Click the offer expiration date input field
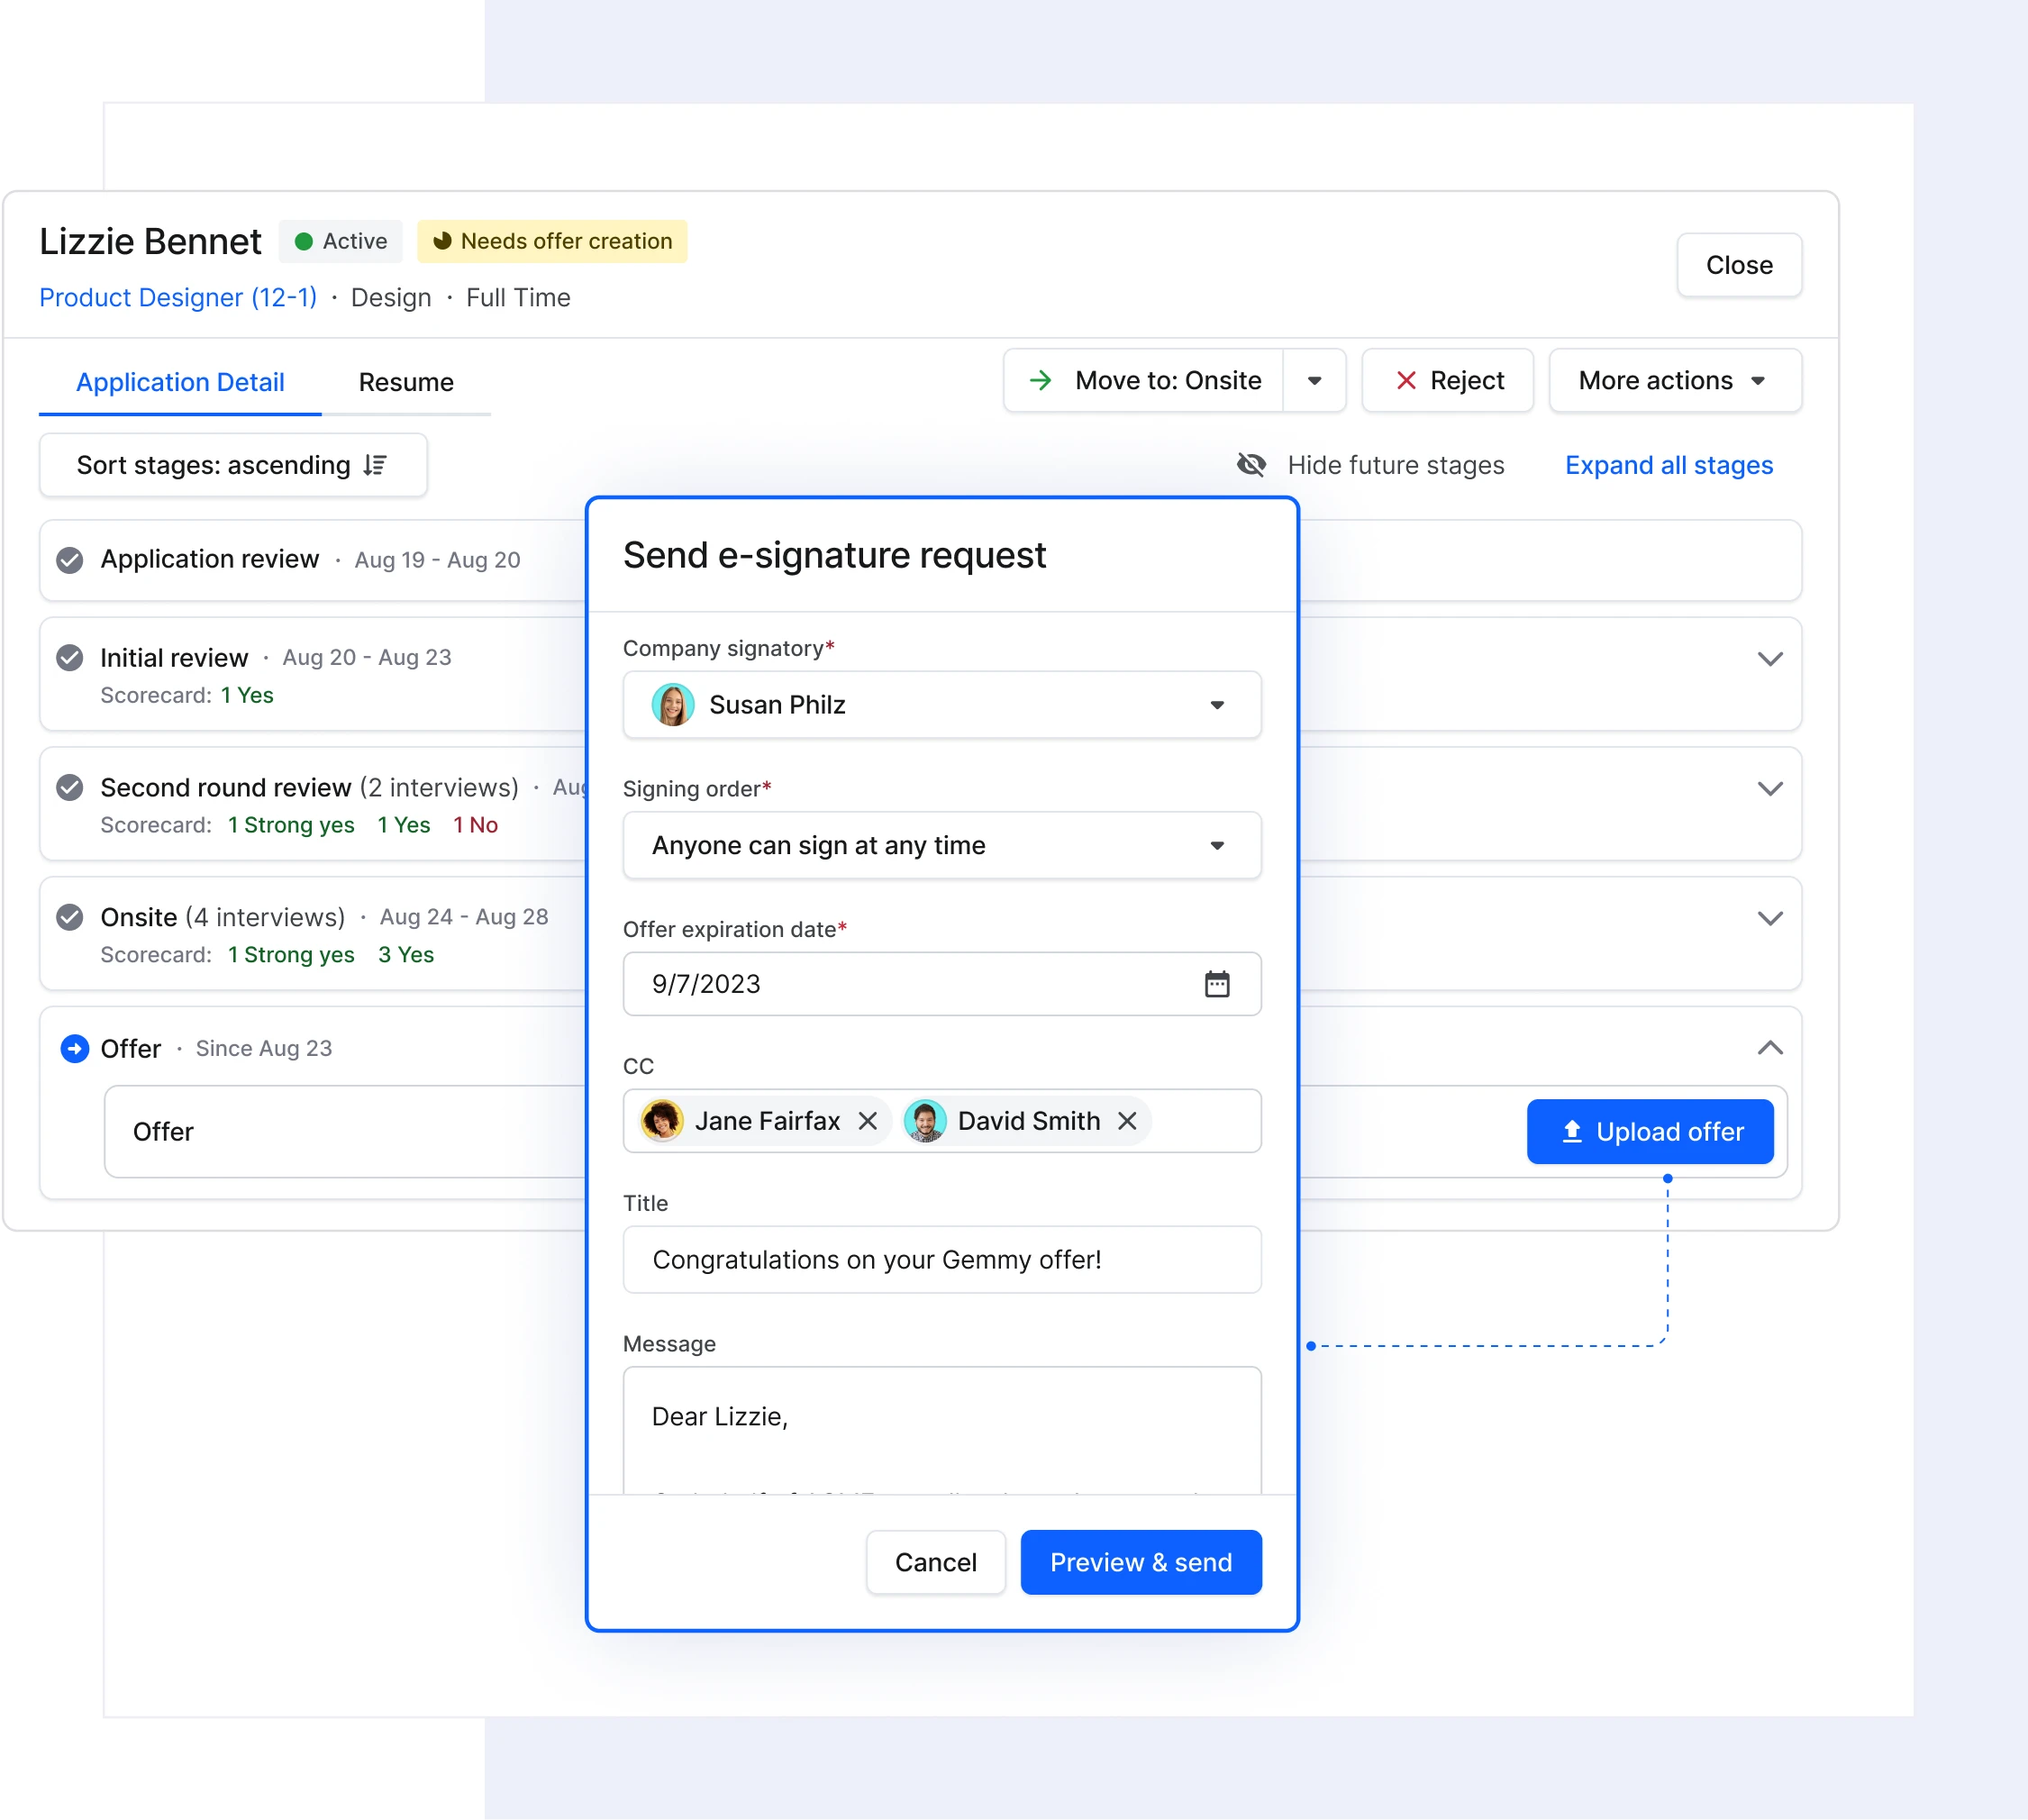The width and height of the screenshot is (2028, 1820). tap(941, 982)
